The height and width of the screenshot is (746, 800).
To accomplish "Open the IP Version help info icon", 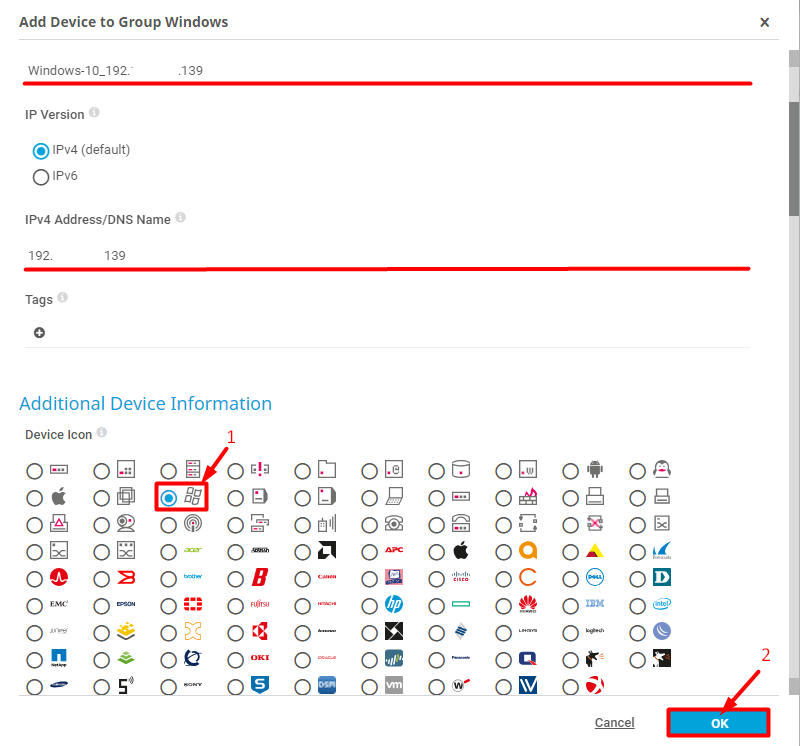I will tap(94, 112).
